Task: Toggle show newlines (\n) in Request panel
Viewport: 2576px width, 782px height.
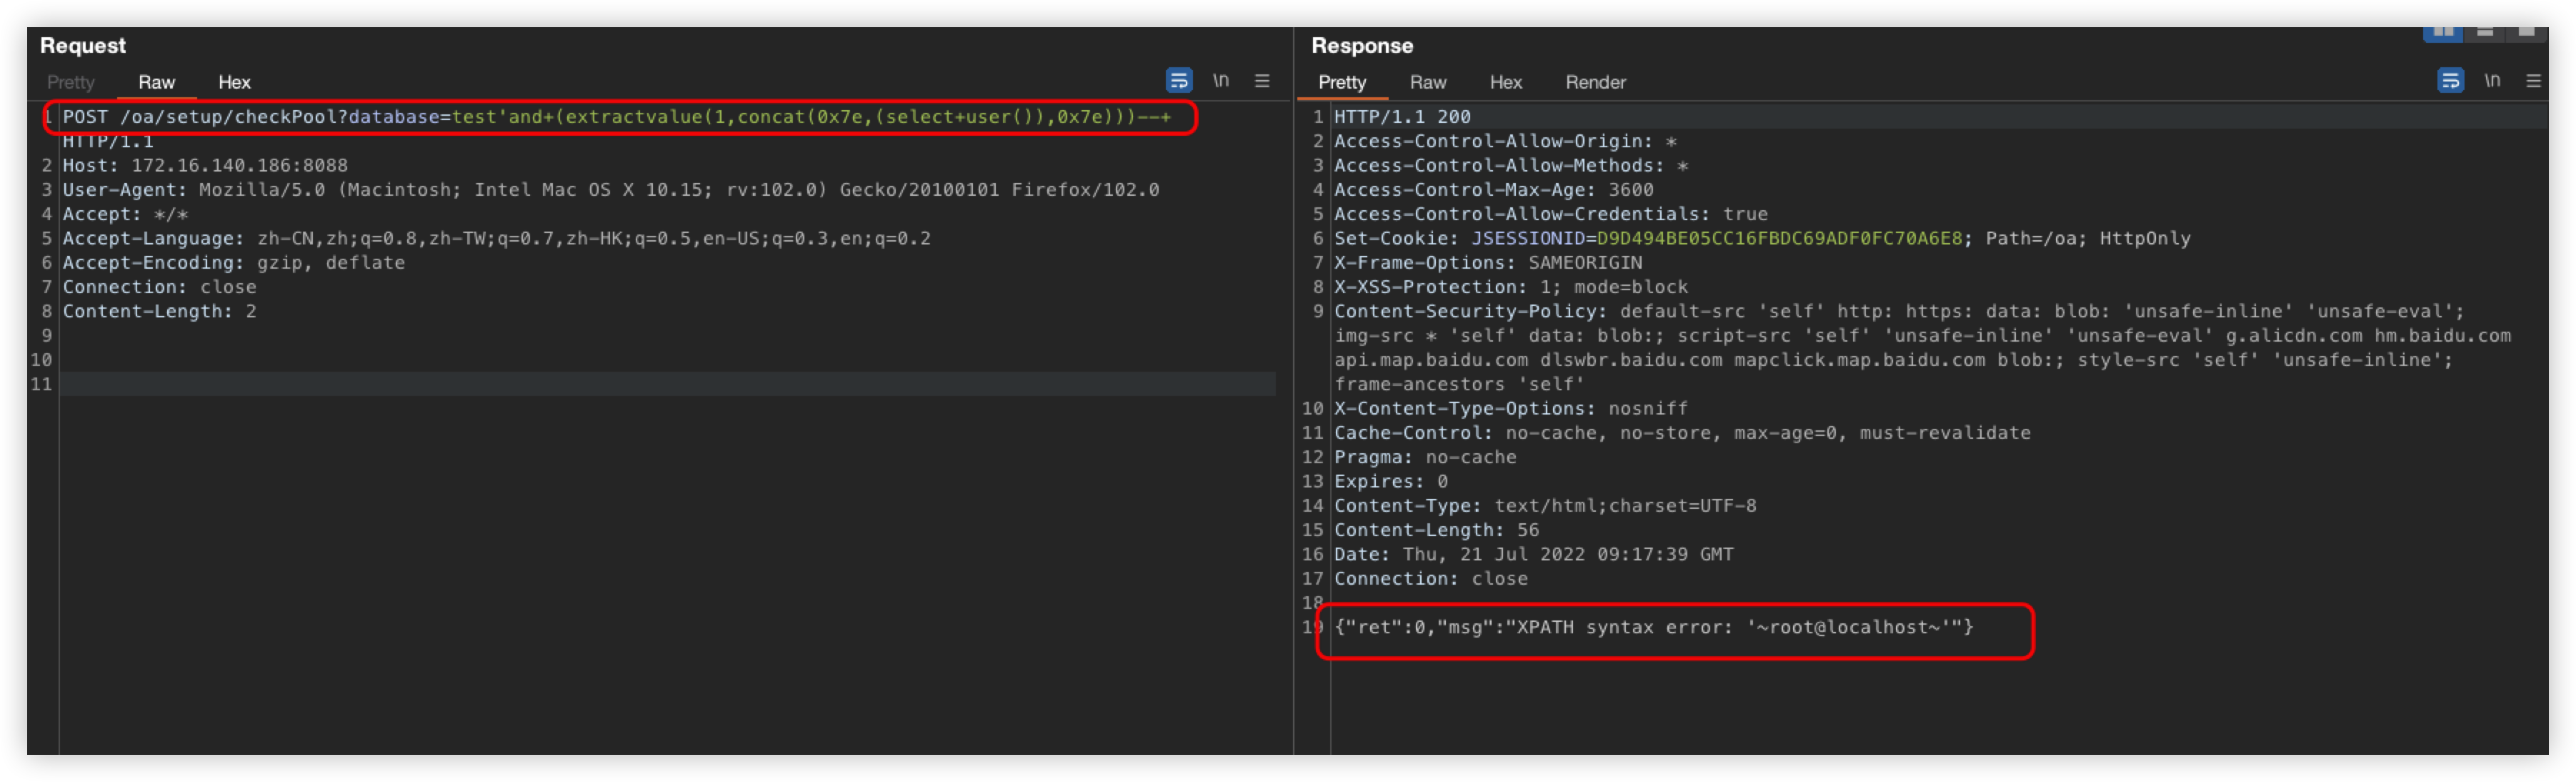Action: click(1221, 80)
